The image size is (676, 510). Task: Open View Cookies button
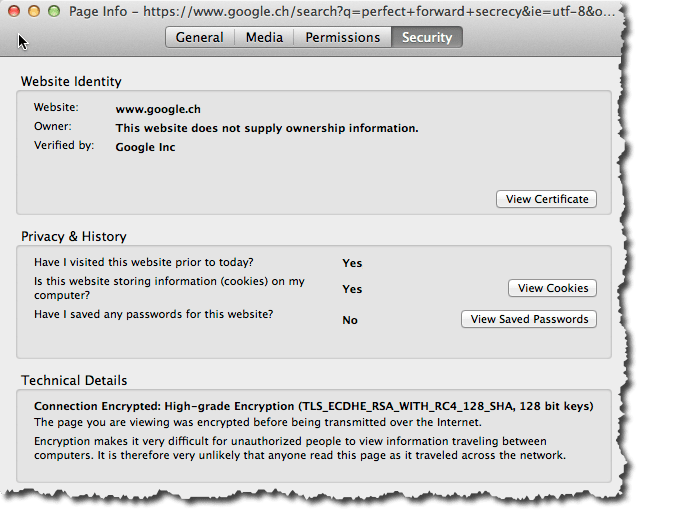pos(553,288)
